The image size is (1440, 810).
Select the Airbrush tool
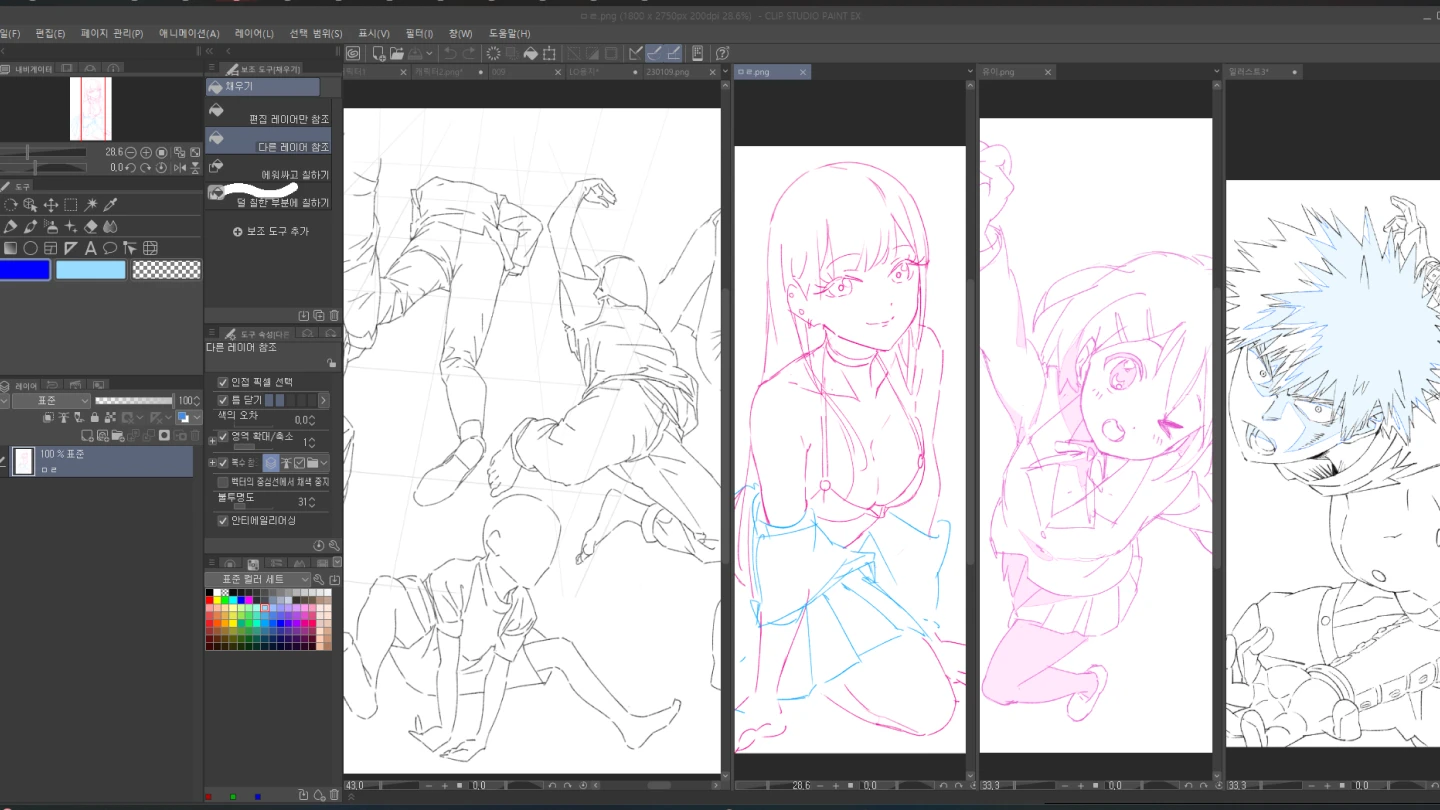[51, 227]
